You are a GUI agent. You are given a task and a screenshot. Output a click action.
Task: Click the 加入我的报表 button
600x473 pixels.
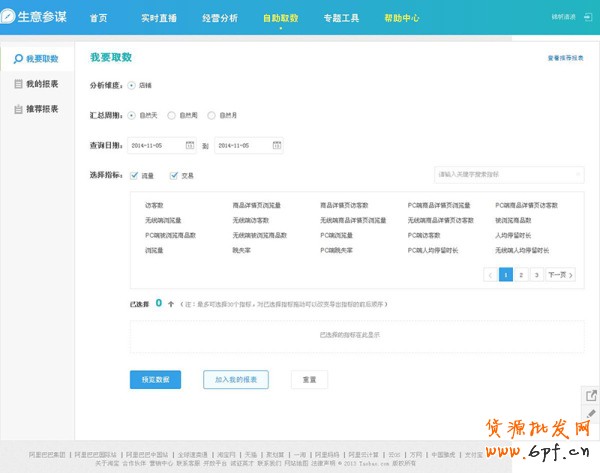[236, 380]
